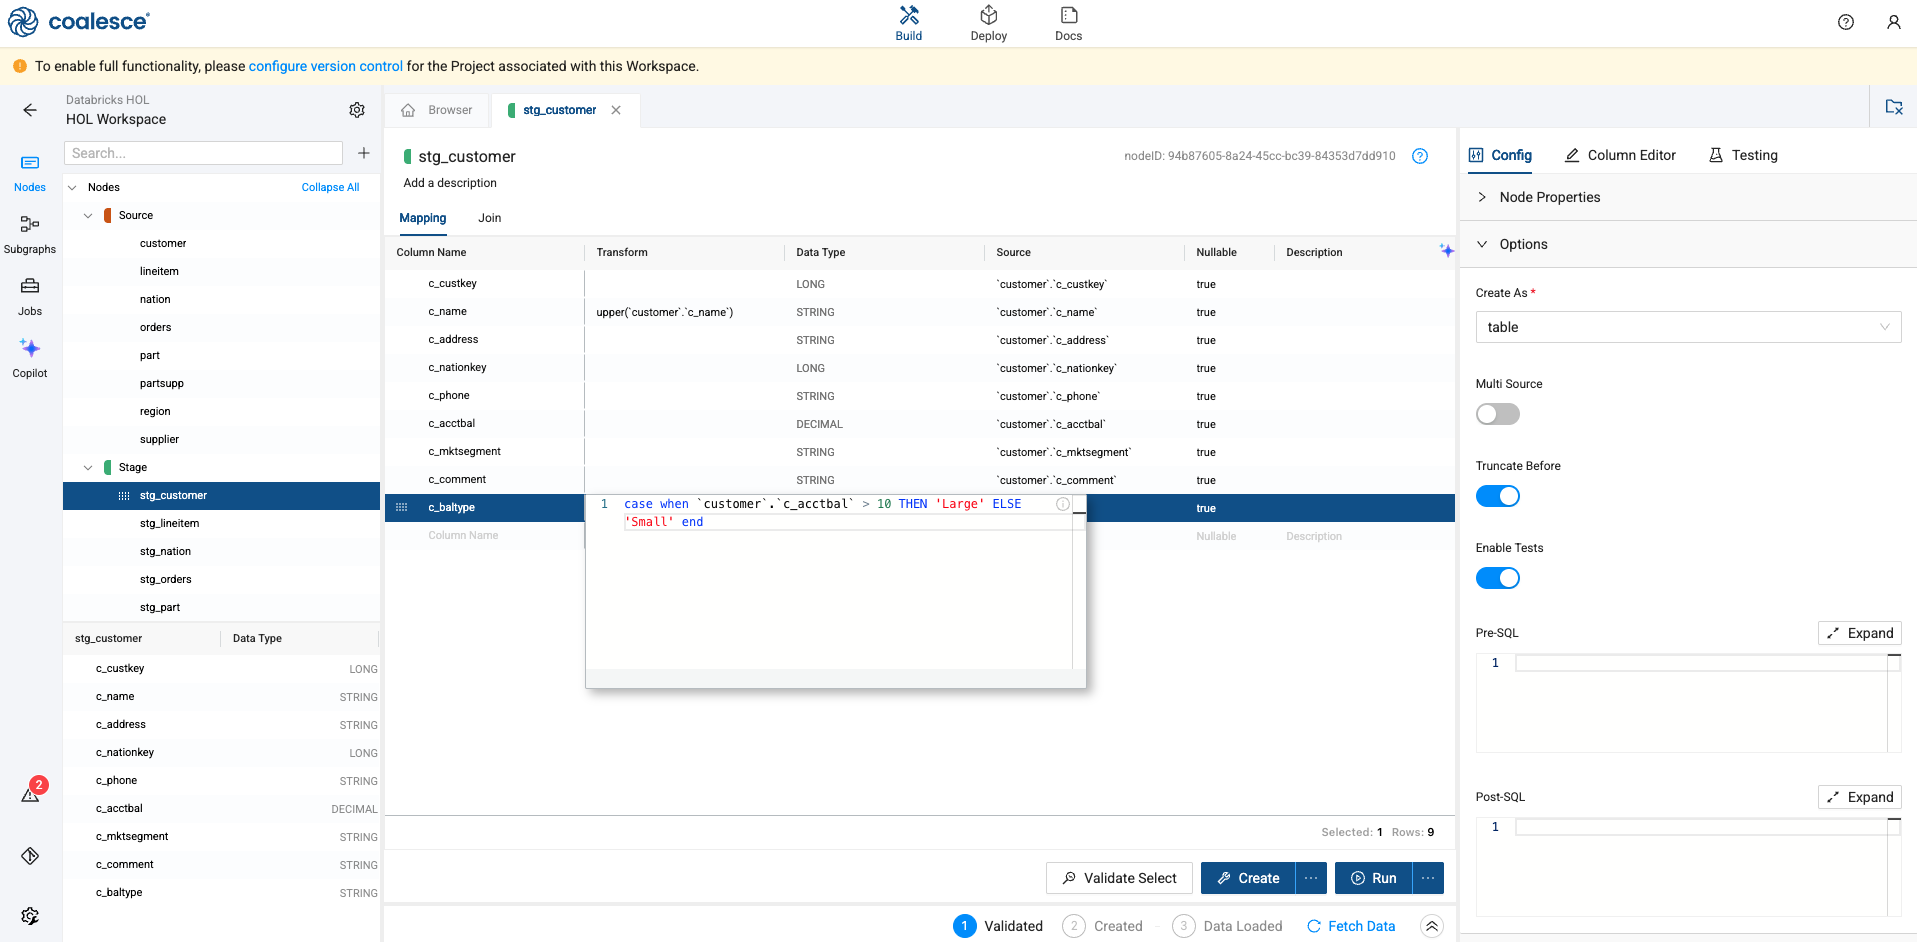Switch to the Browser tab
The width and height of the screenshot is (1917, 942).
[438, 110]
